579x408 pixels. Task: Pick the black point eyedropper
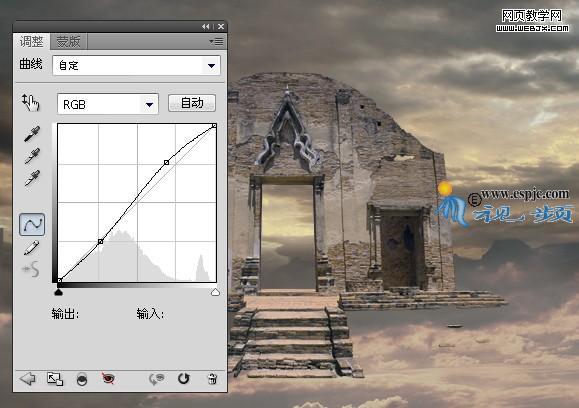pyautogui.click(x=32, y=134)
